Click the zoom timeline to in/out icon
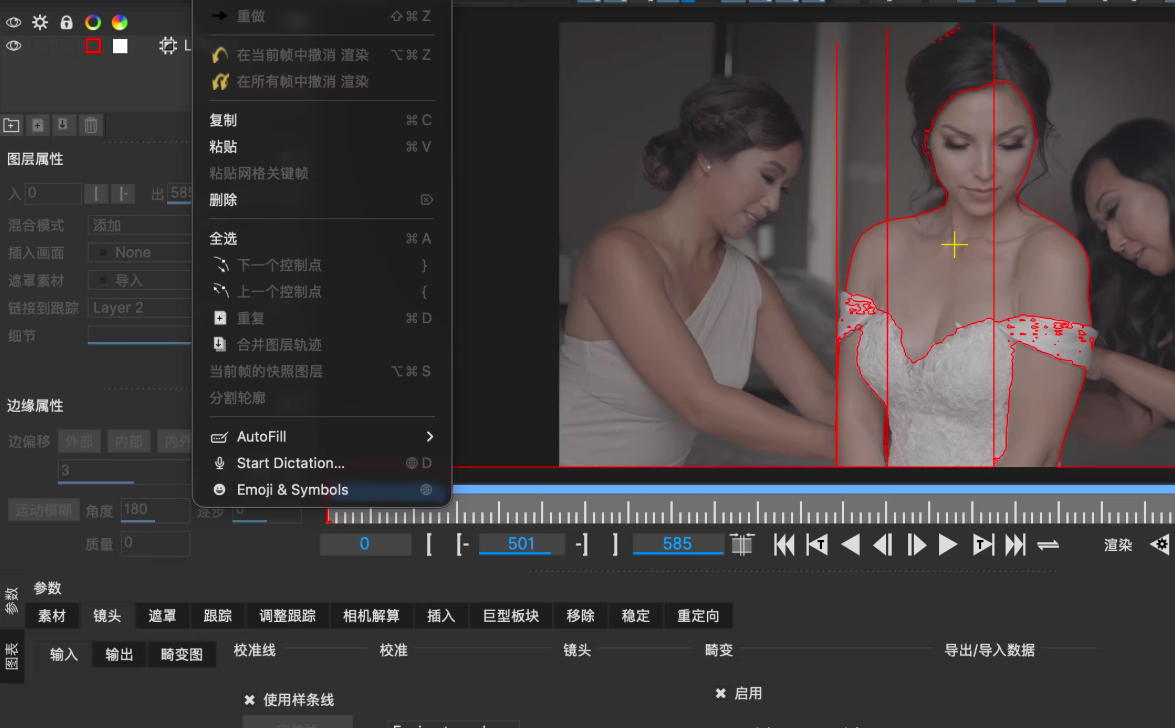The image size is (1175, 728). point(742,545)
